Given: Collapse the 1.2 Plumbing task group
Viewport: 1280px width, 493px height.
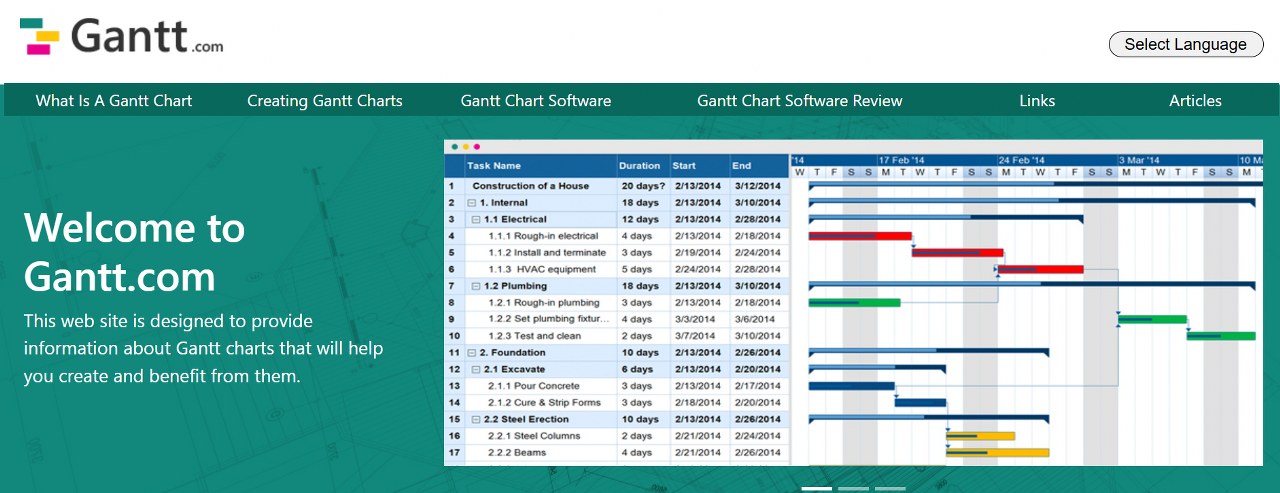Looking at the screenshot, I should click(476, 286).
